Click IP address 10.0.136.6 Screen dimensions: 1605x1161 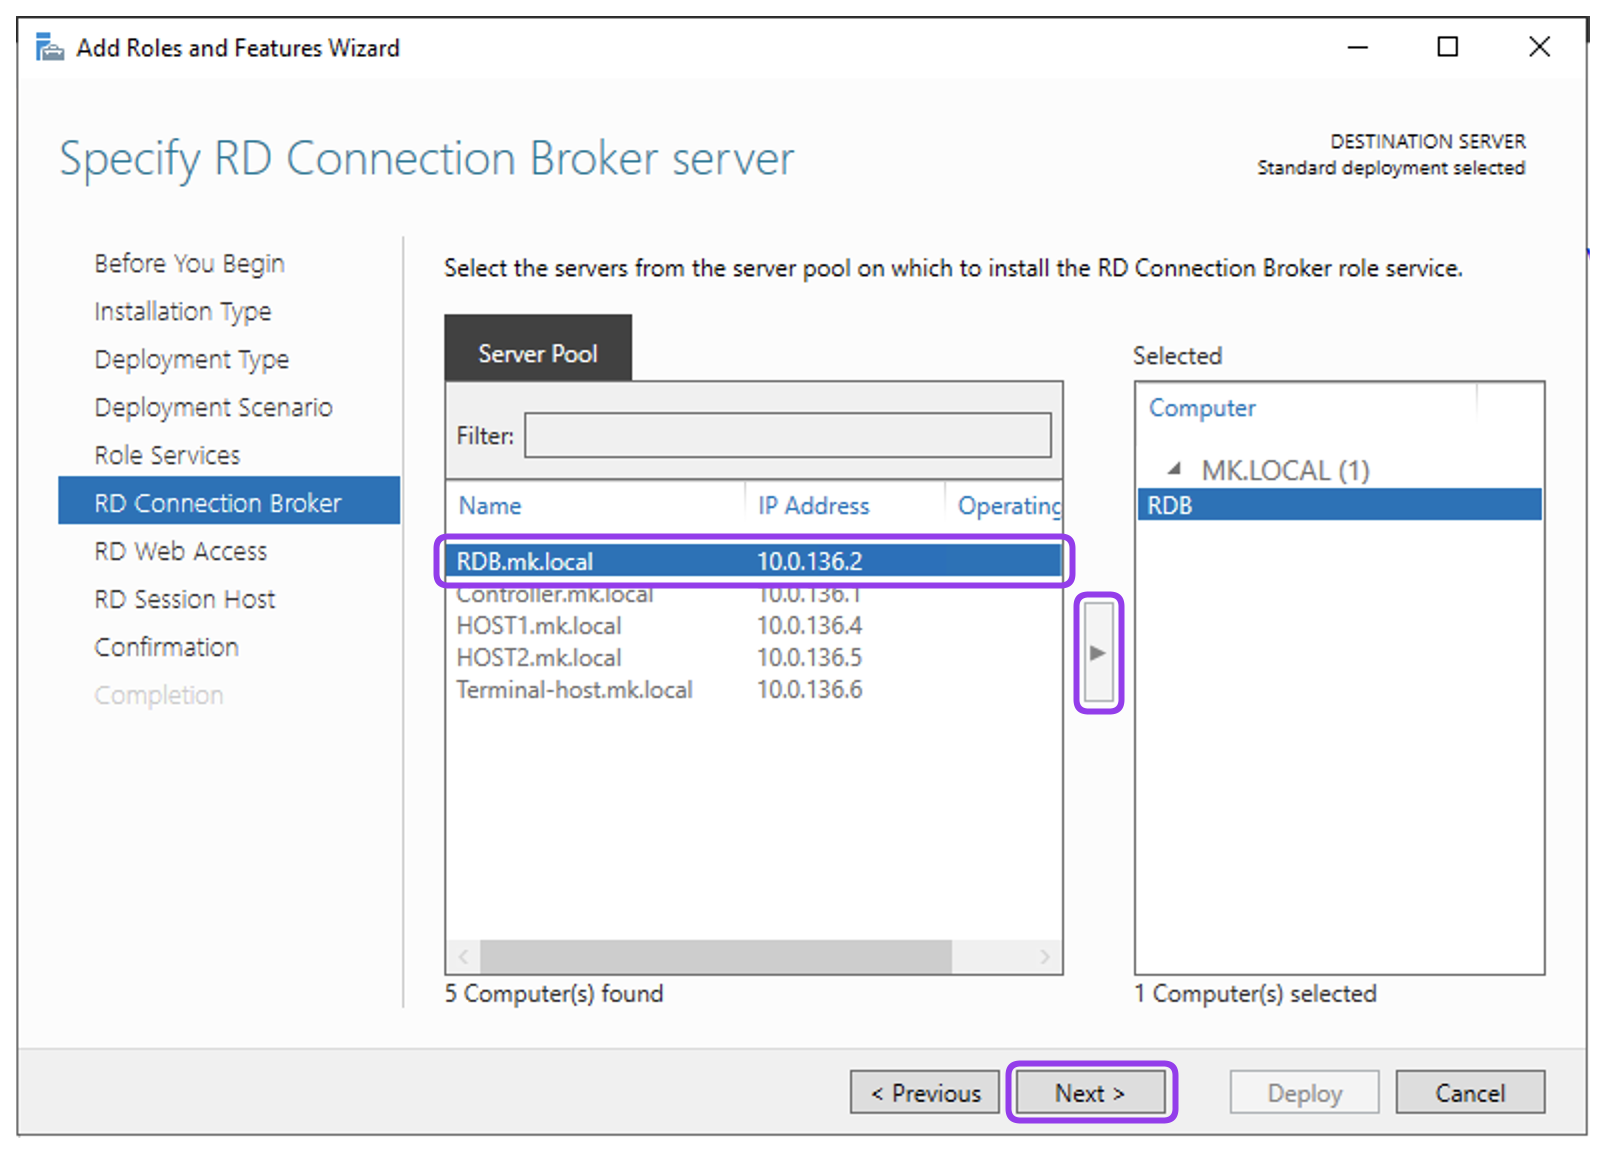(x=809, y=690)
